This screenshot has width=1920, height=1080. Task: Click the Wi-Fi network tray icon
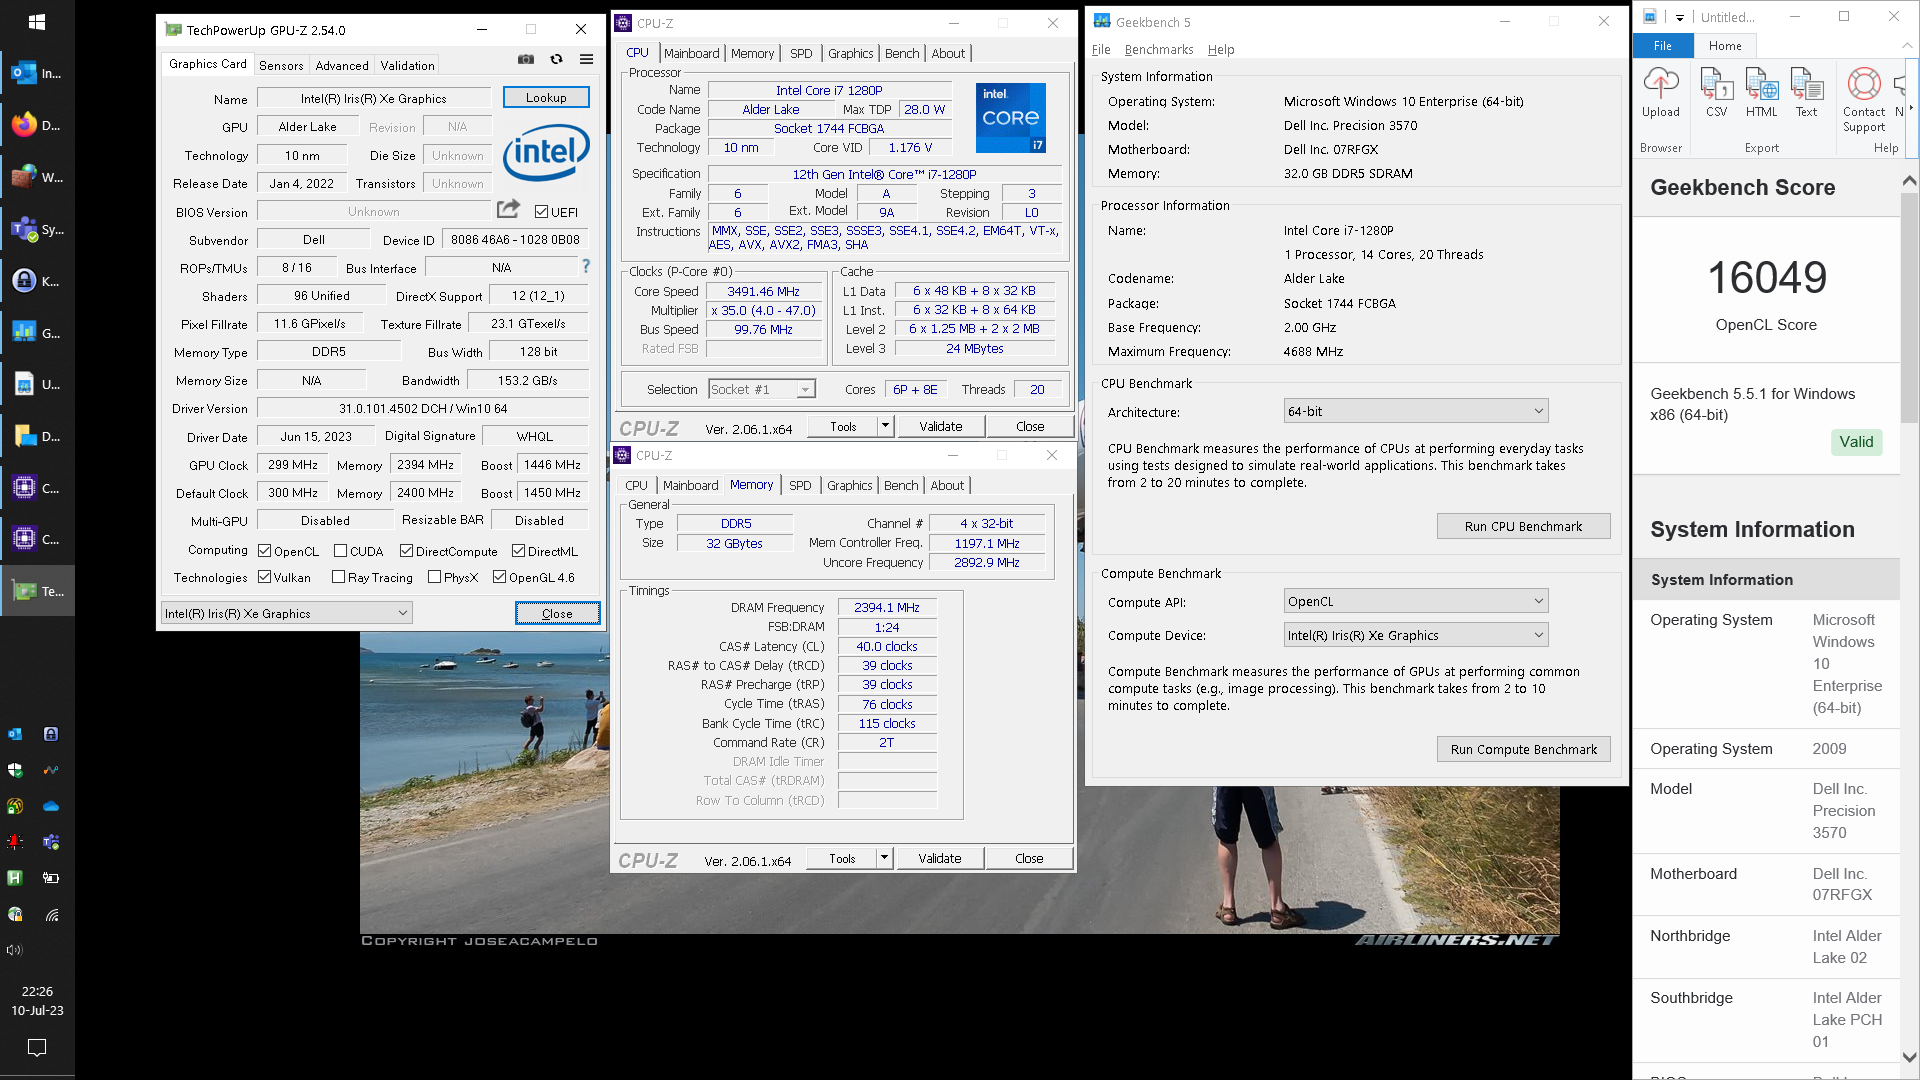pos(51,914)
